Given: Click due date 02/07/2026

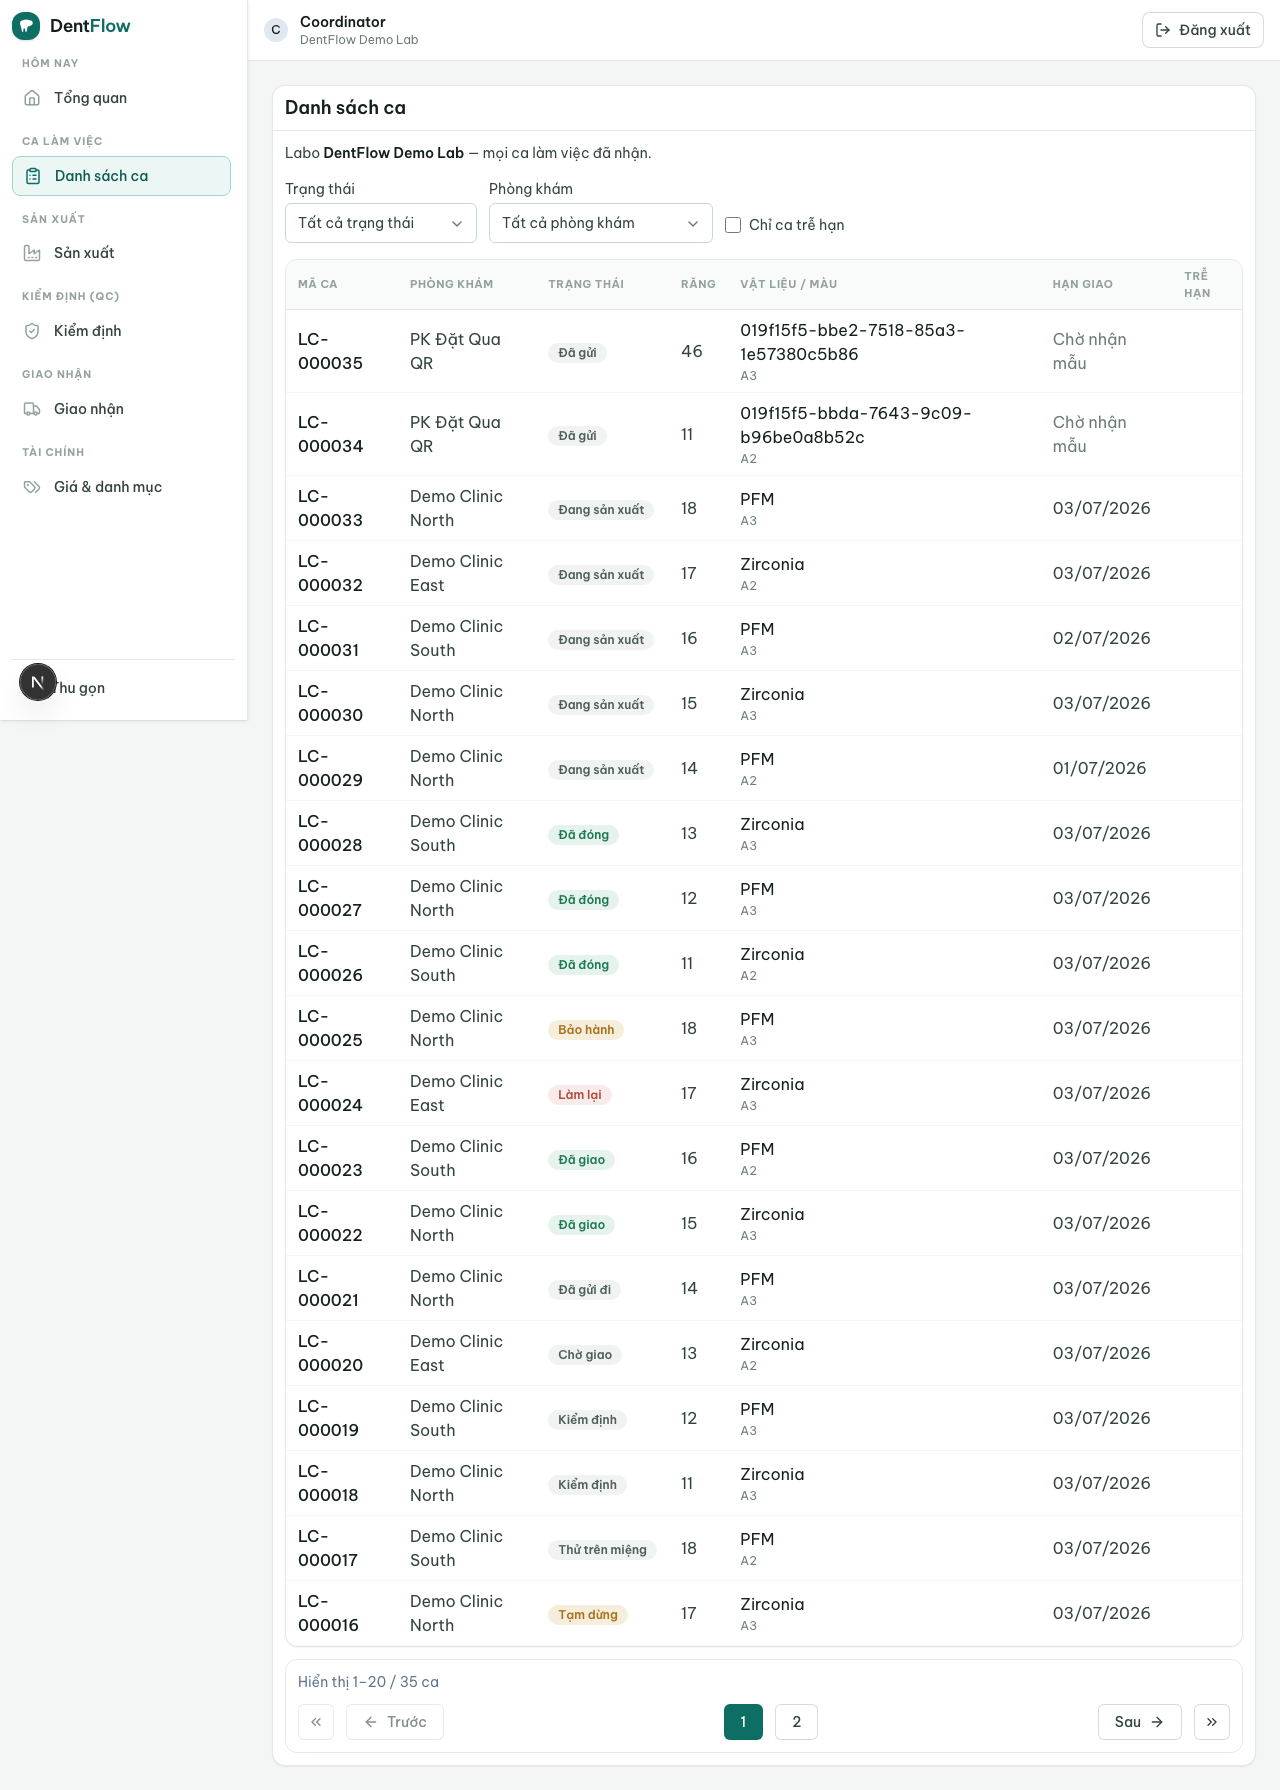Looking at the screenshot, I should (1102, 638).
